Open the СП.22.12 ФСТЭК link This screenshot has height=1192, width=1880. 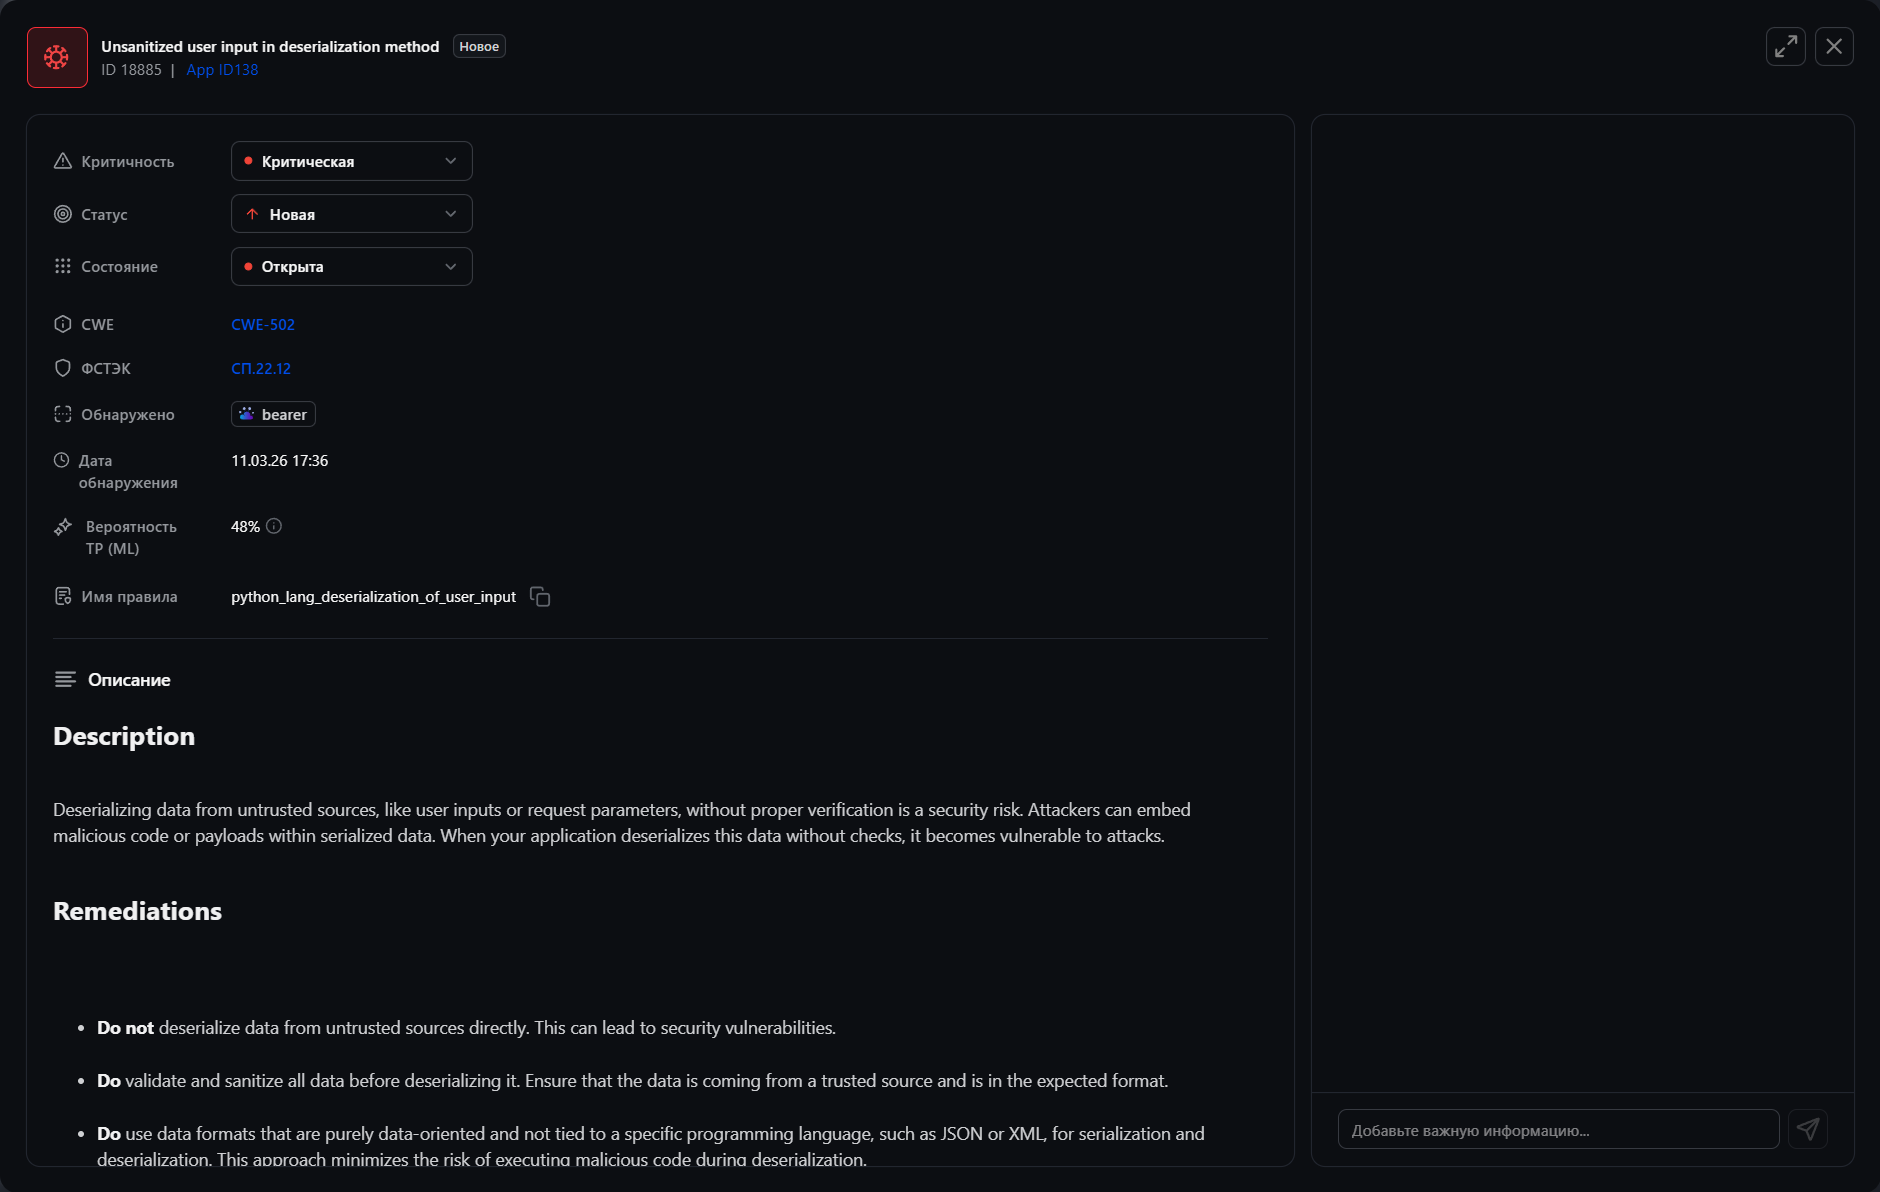point(261,368)
